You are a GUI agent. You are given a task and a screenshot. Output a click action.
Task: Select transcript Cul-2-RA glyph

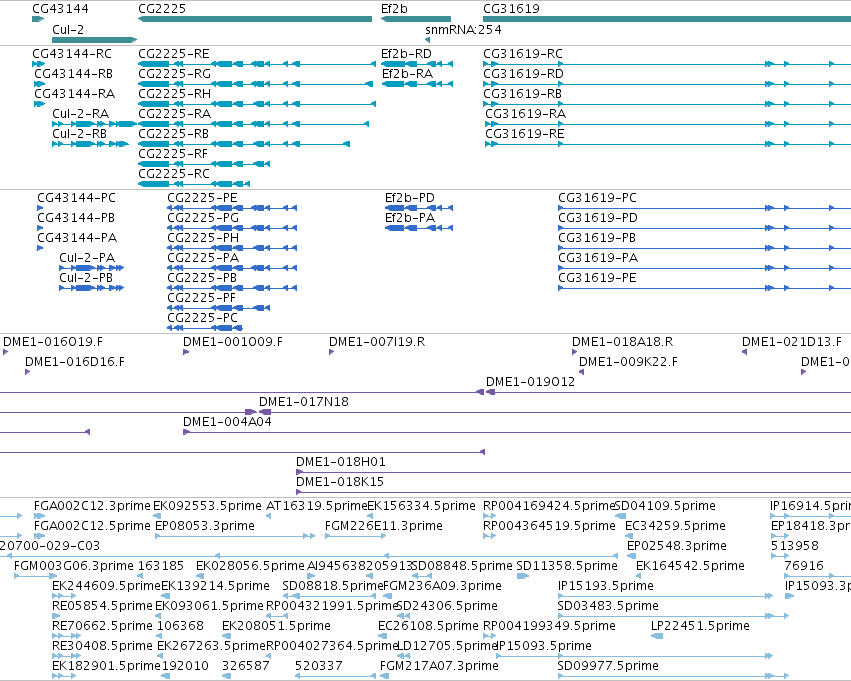pos(94,124)
